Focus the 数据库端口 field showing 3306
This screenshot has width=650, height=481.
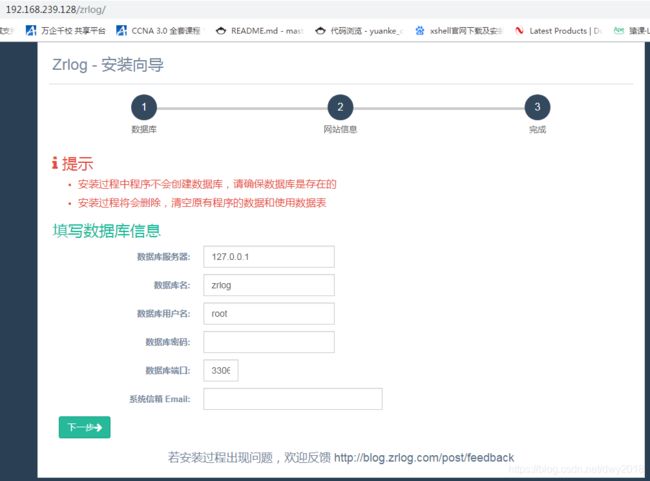coord(221,370)
